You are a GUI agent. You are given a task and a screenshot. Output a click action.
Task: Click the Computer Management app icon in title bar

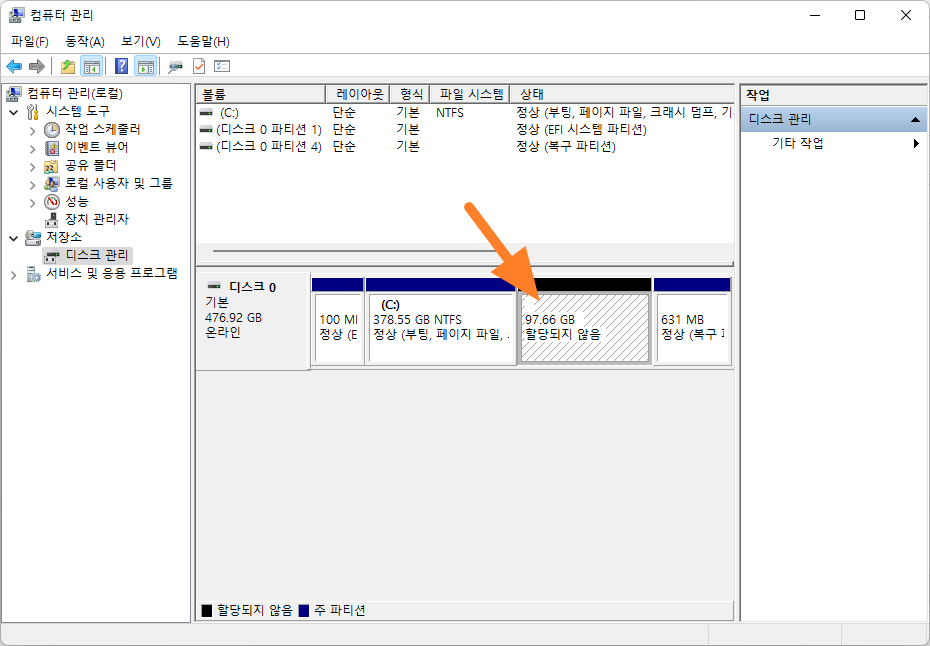click(x=17, y=15)
